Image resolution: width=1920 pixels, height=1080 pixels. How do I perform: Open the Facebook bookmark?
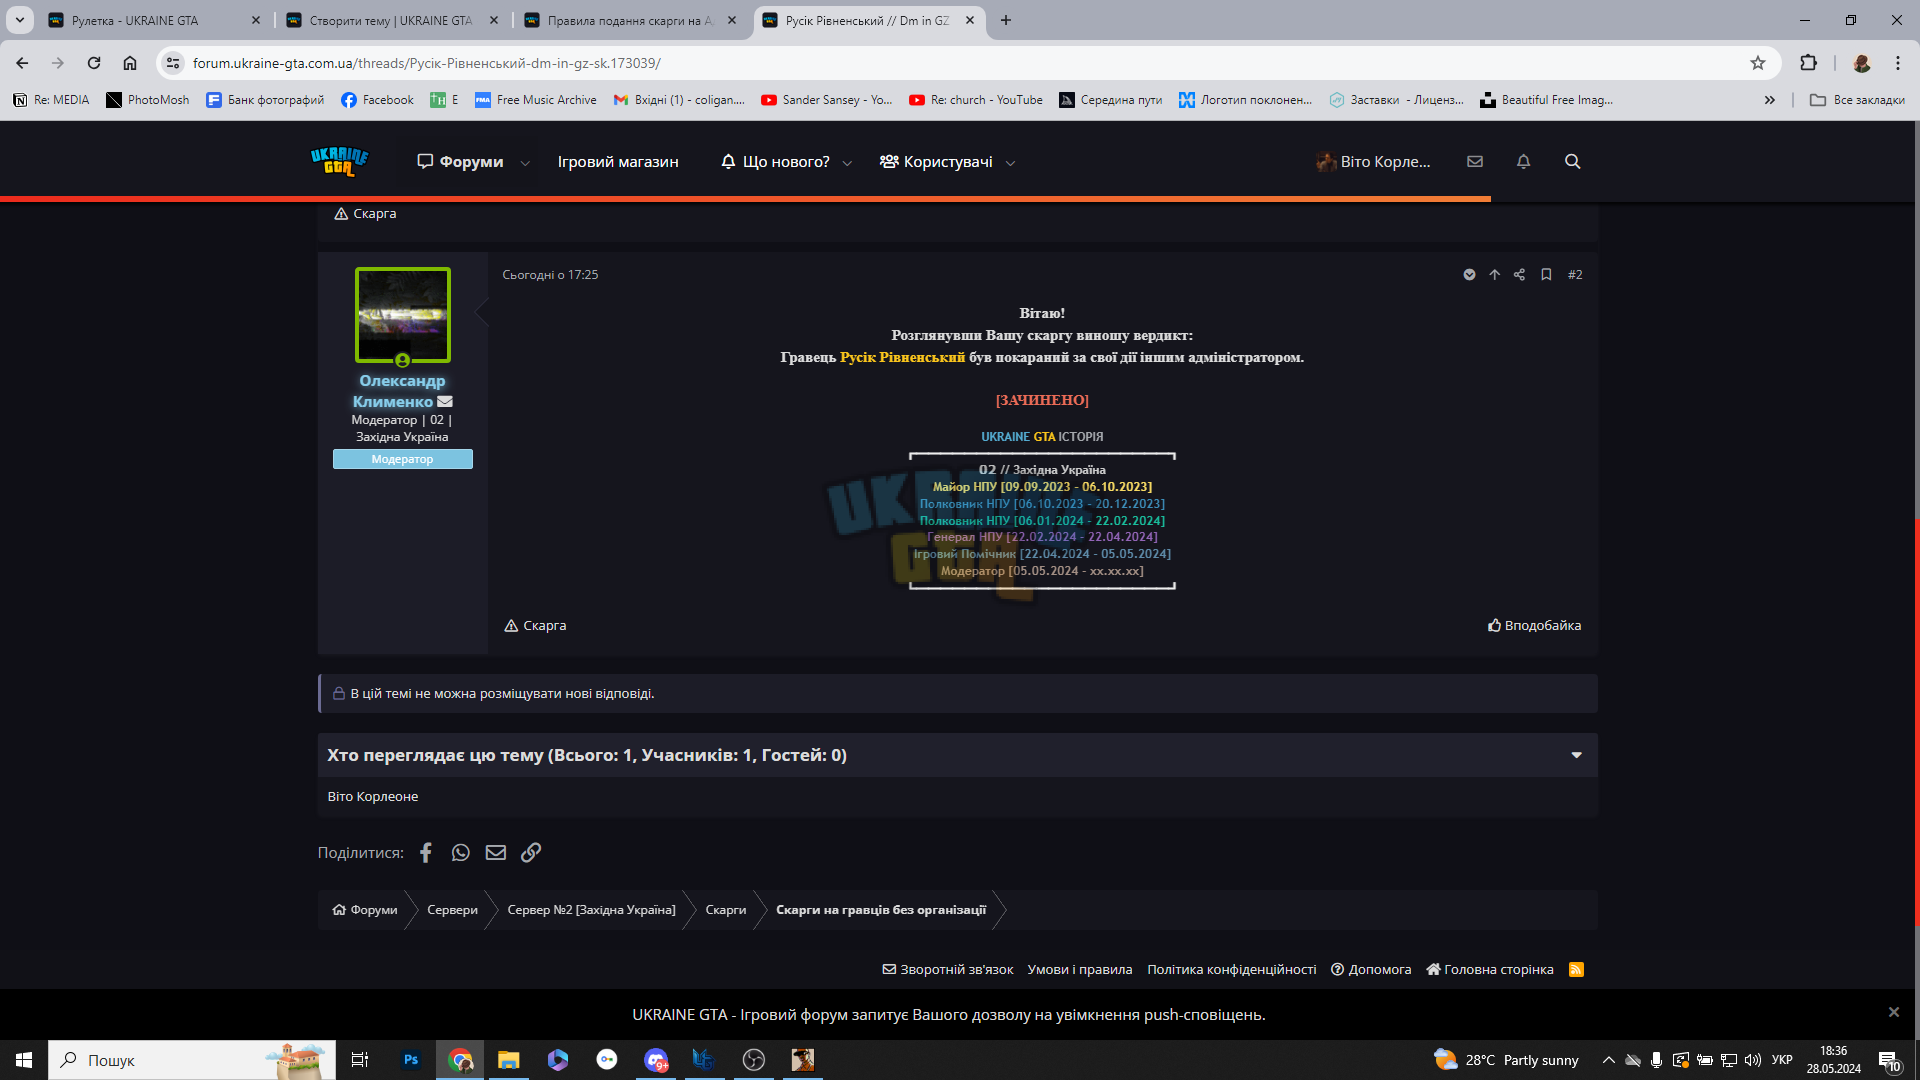click(x=377, y=100)
